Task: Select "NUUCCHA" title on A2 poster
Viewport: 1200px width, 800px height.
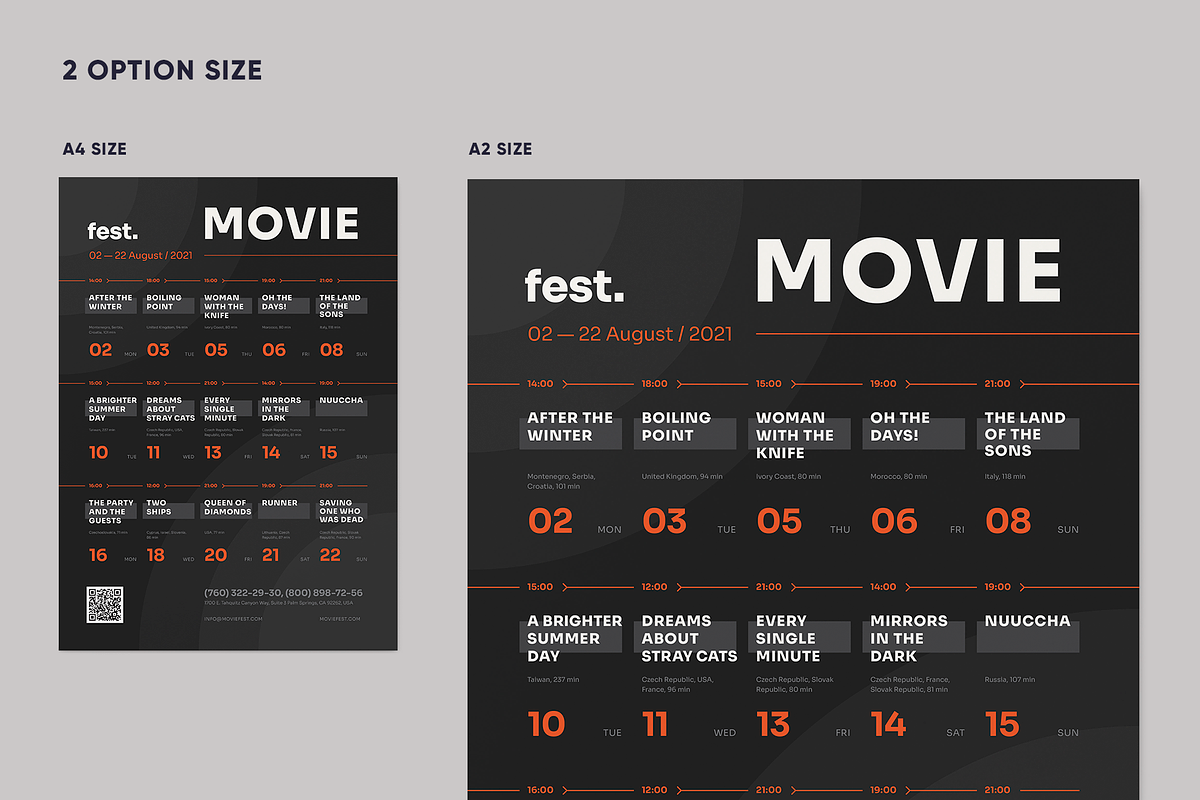Action: pyautogui.click(x=1027, y=621)
